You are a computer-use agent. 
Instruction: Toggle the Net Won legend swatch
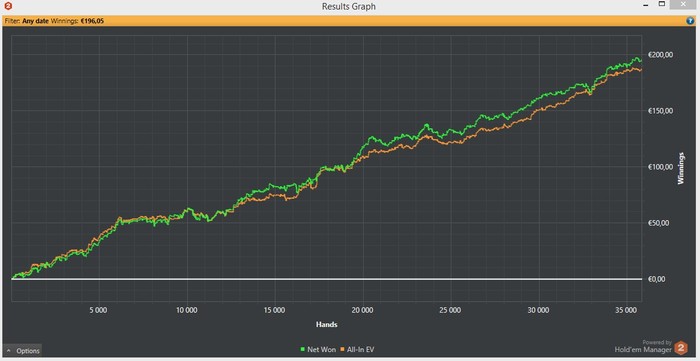304,350
